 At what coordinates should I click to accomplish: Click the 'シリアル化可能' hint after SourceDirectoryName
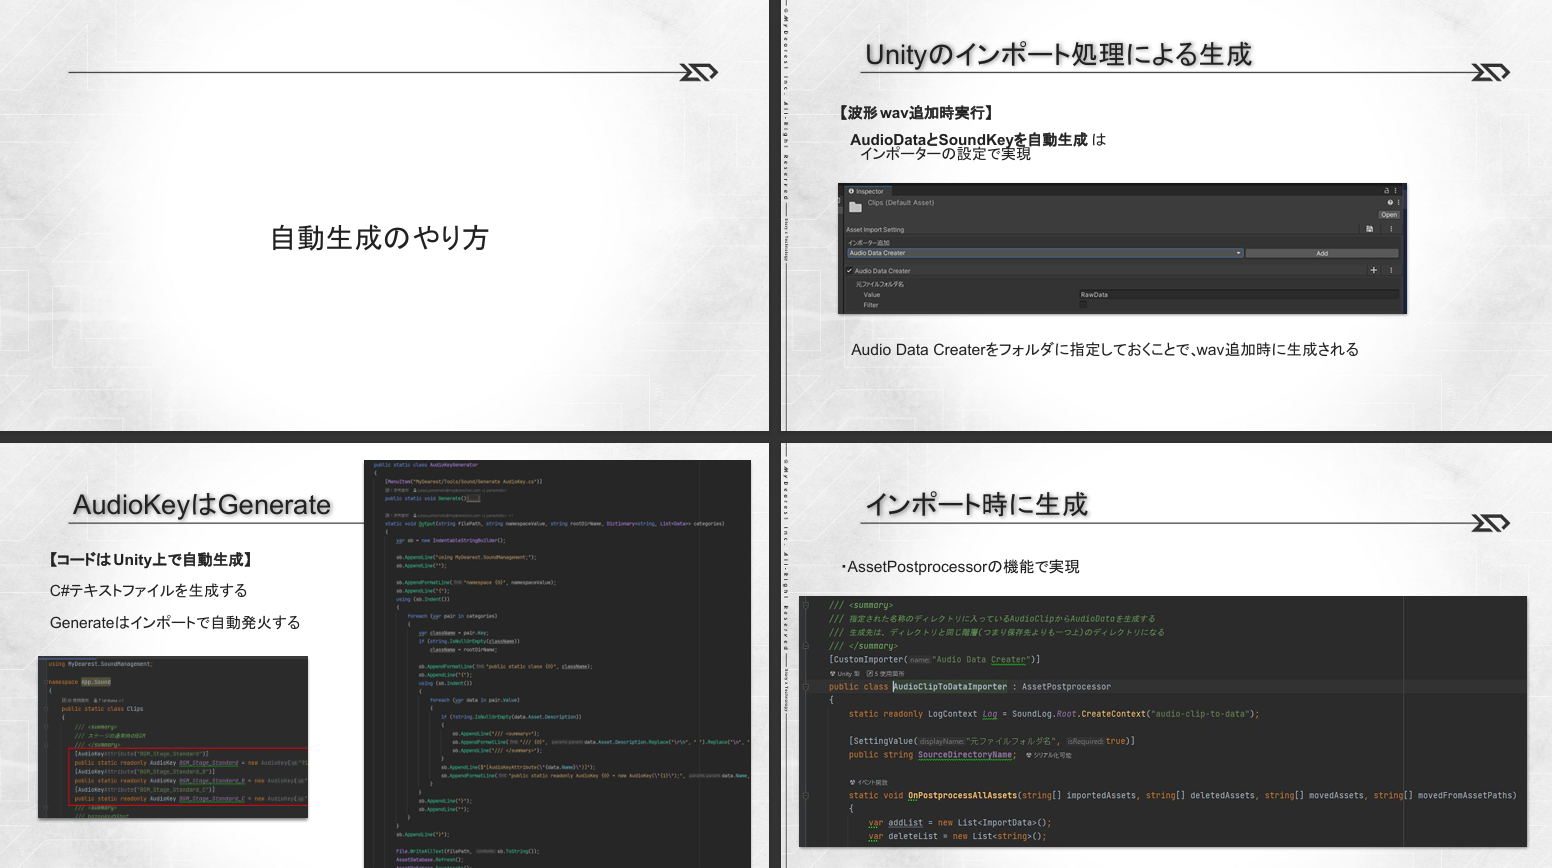click(1049, 756)
